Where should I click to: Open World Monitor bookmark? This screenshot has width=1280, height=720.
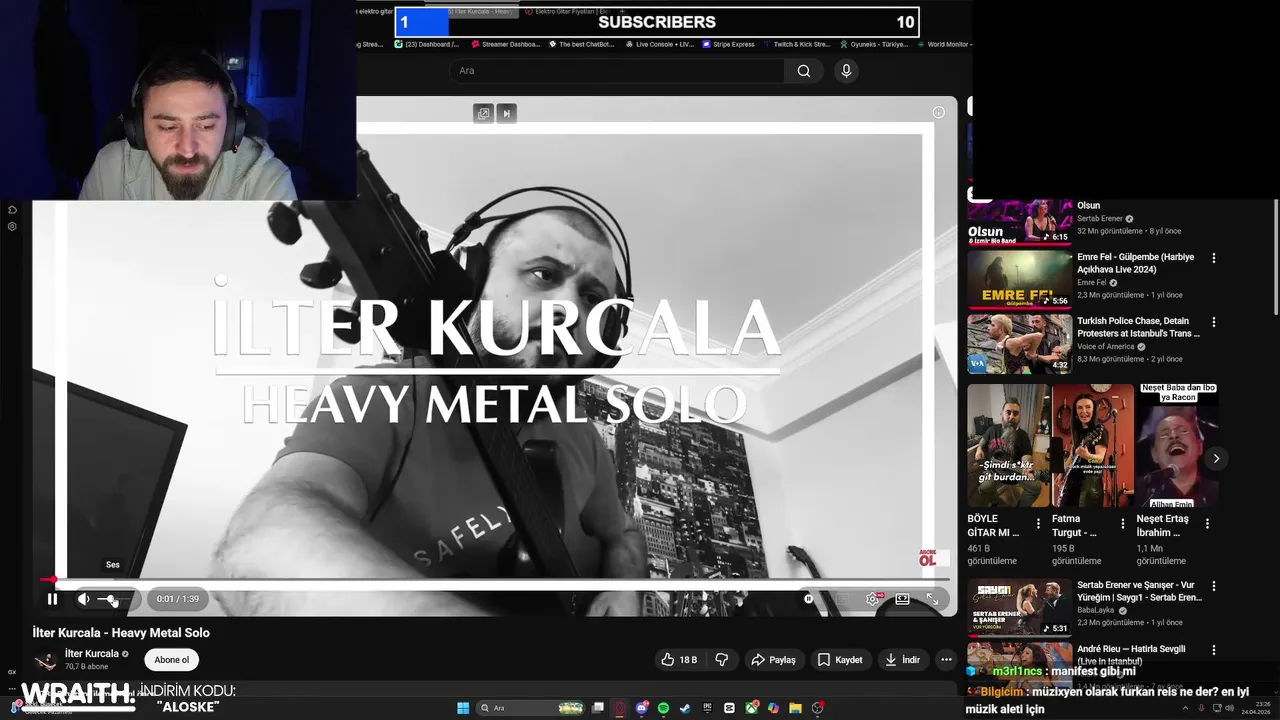pos(944,44)
